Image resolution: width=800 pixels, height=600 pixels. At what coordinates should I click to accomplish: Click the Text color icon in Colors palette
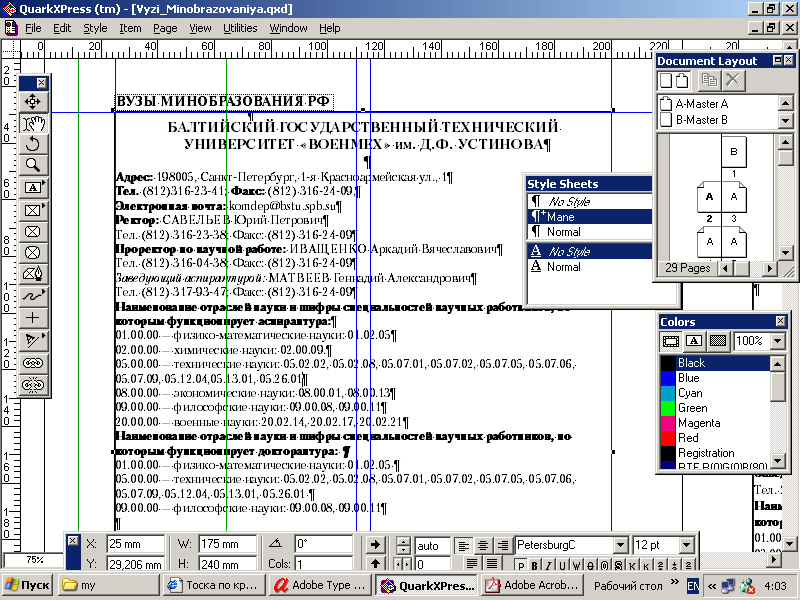[694, 341]
